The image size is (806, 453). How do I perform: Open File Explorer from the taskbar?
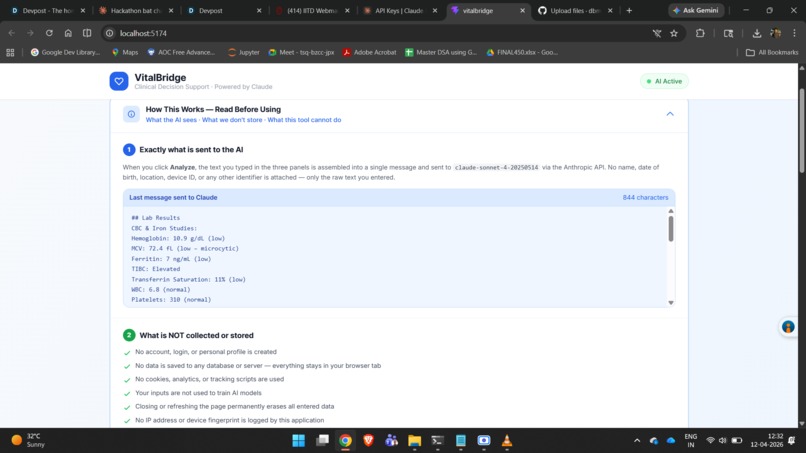tap(414, 441)
